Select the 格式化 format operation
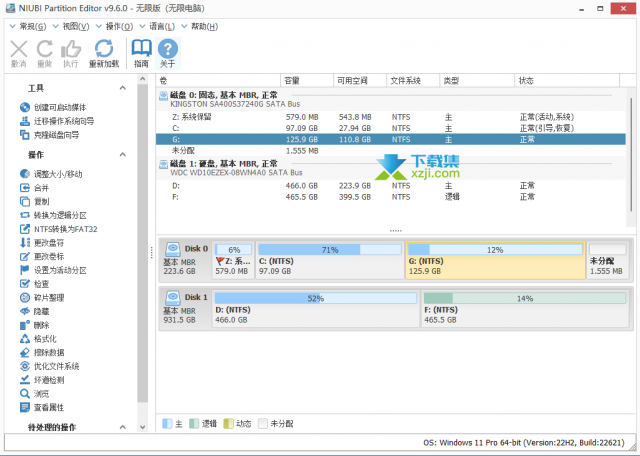This screenshot has height=456, width=640. point(38,339)
